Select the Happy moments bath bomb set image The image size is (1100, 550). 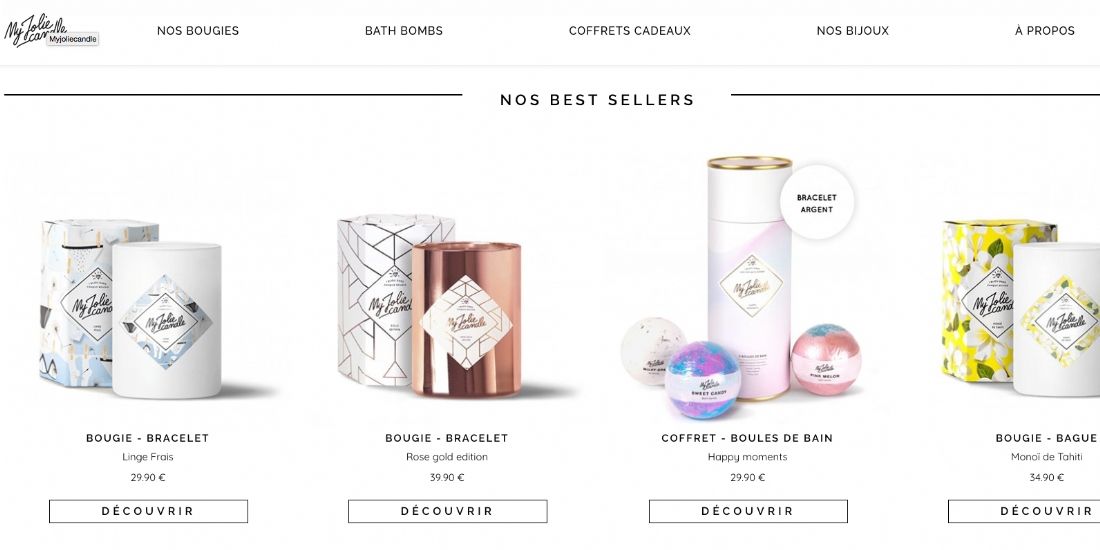pos(741,288)
